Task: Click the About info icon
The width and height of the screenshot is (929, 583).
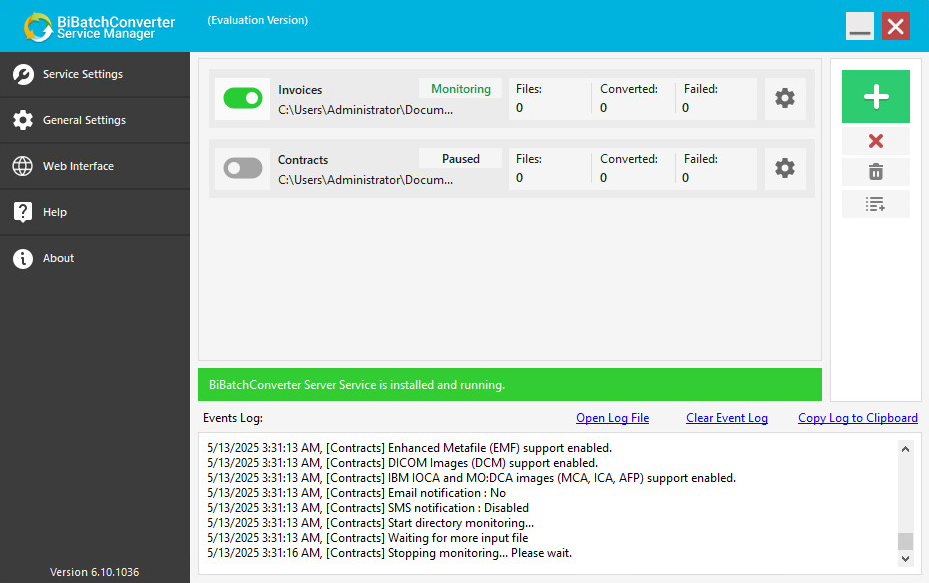Action: click(x=23, y=258)
